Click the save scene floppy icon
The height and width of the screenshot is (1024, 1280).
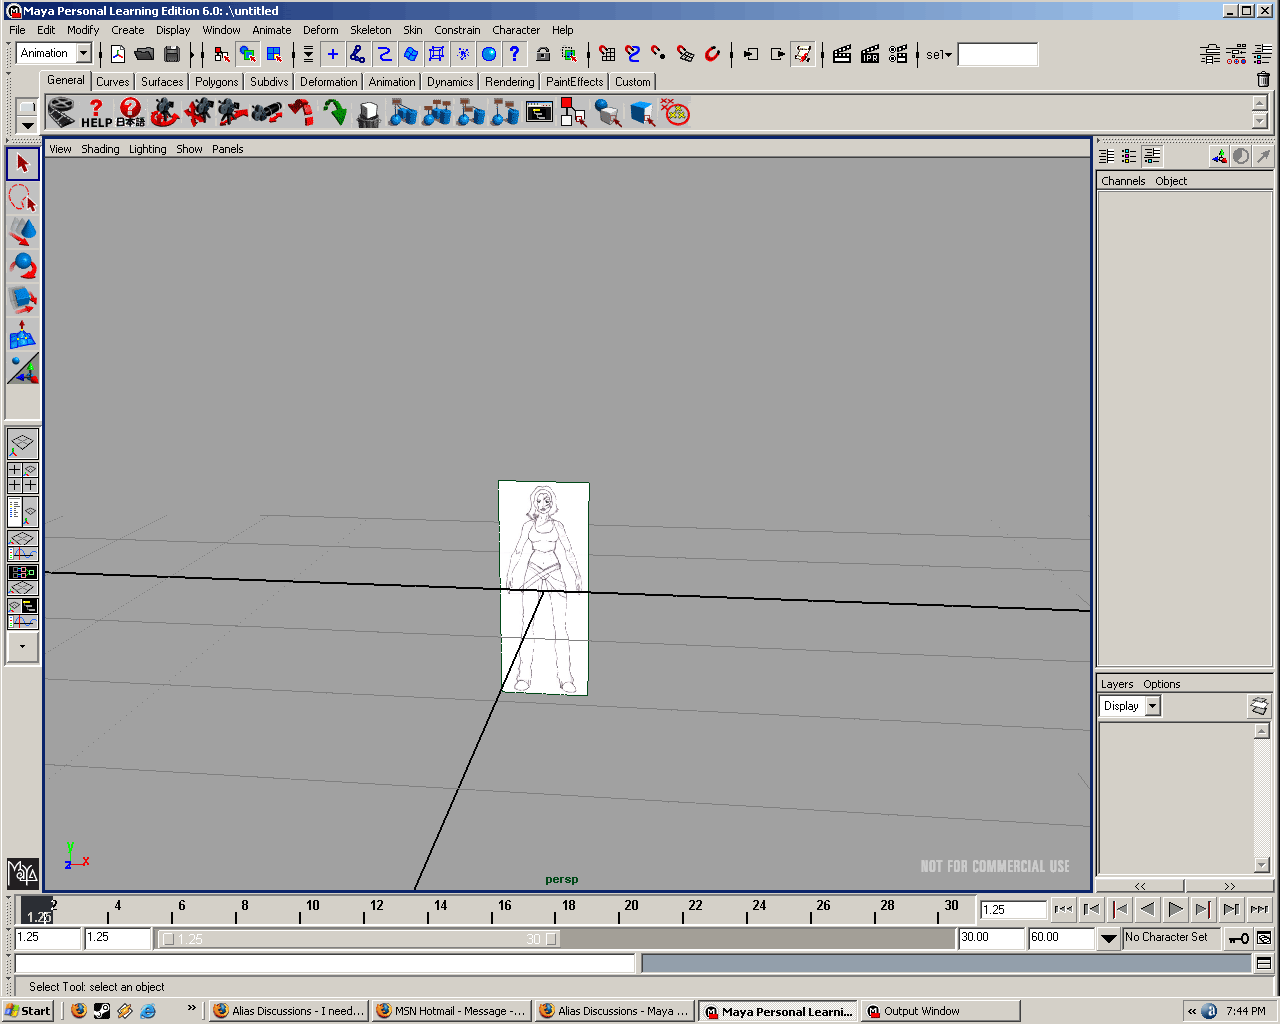tap(172, 54)
